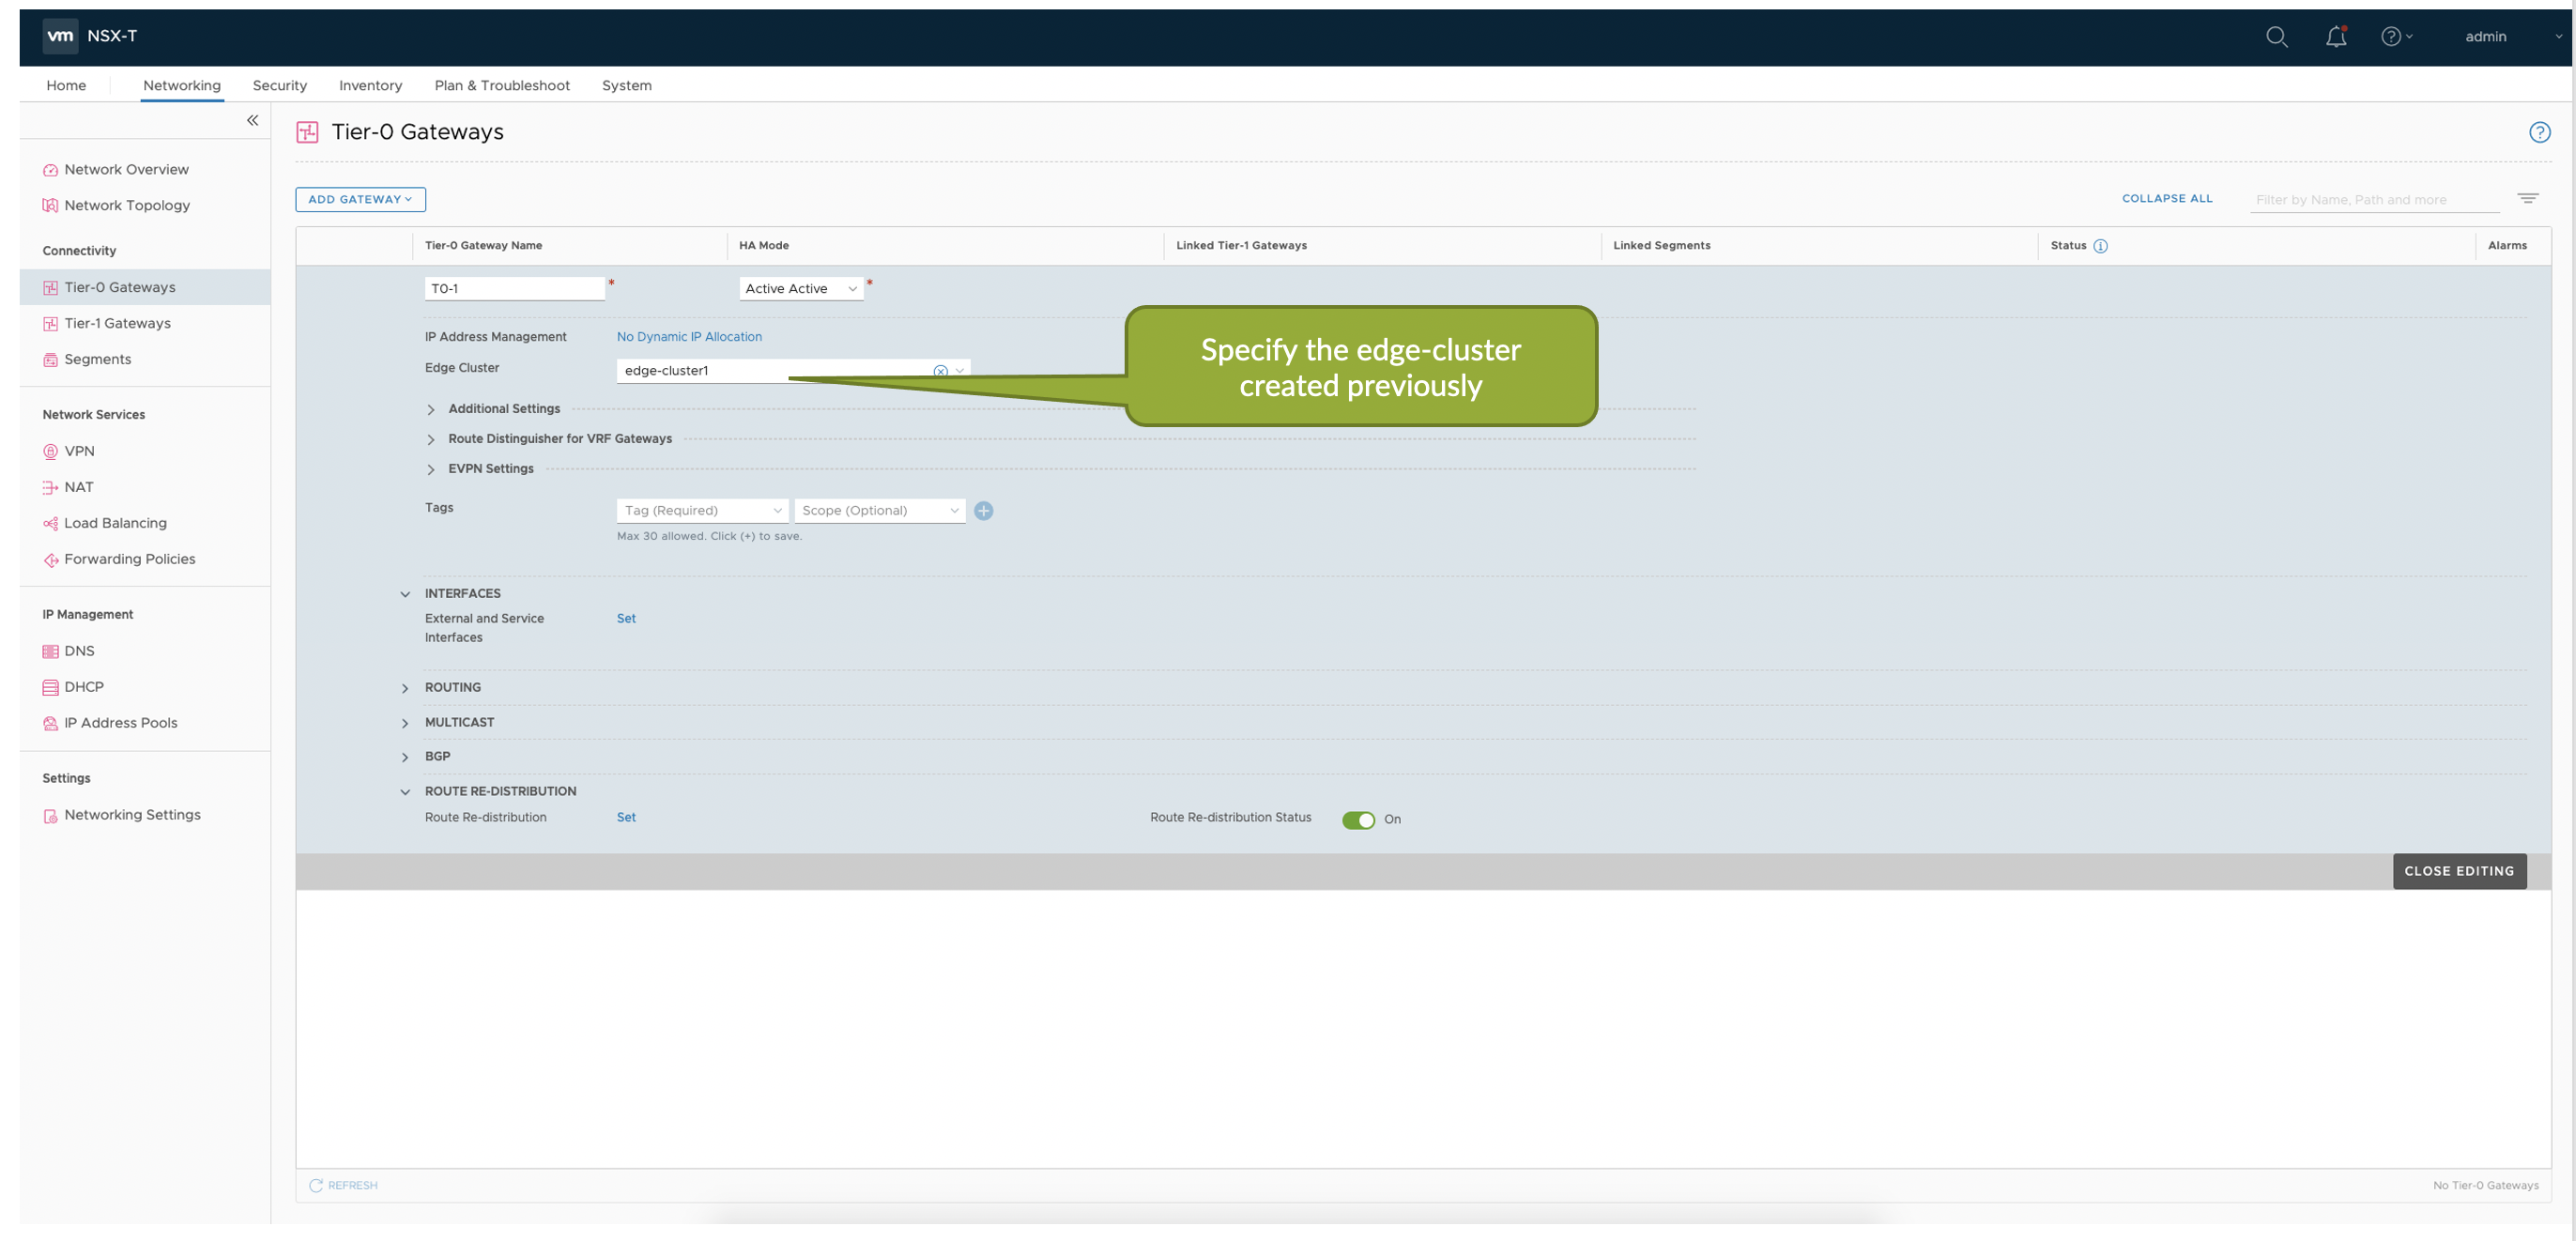2576x1241 pixels.
Task: Open the System tab
Action: pyautogui.click(x=626, y=86)
